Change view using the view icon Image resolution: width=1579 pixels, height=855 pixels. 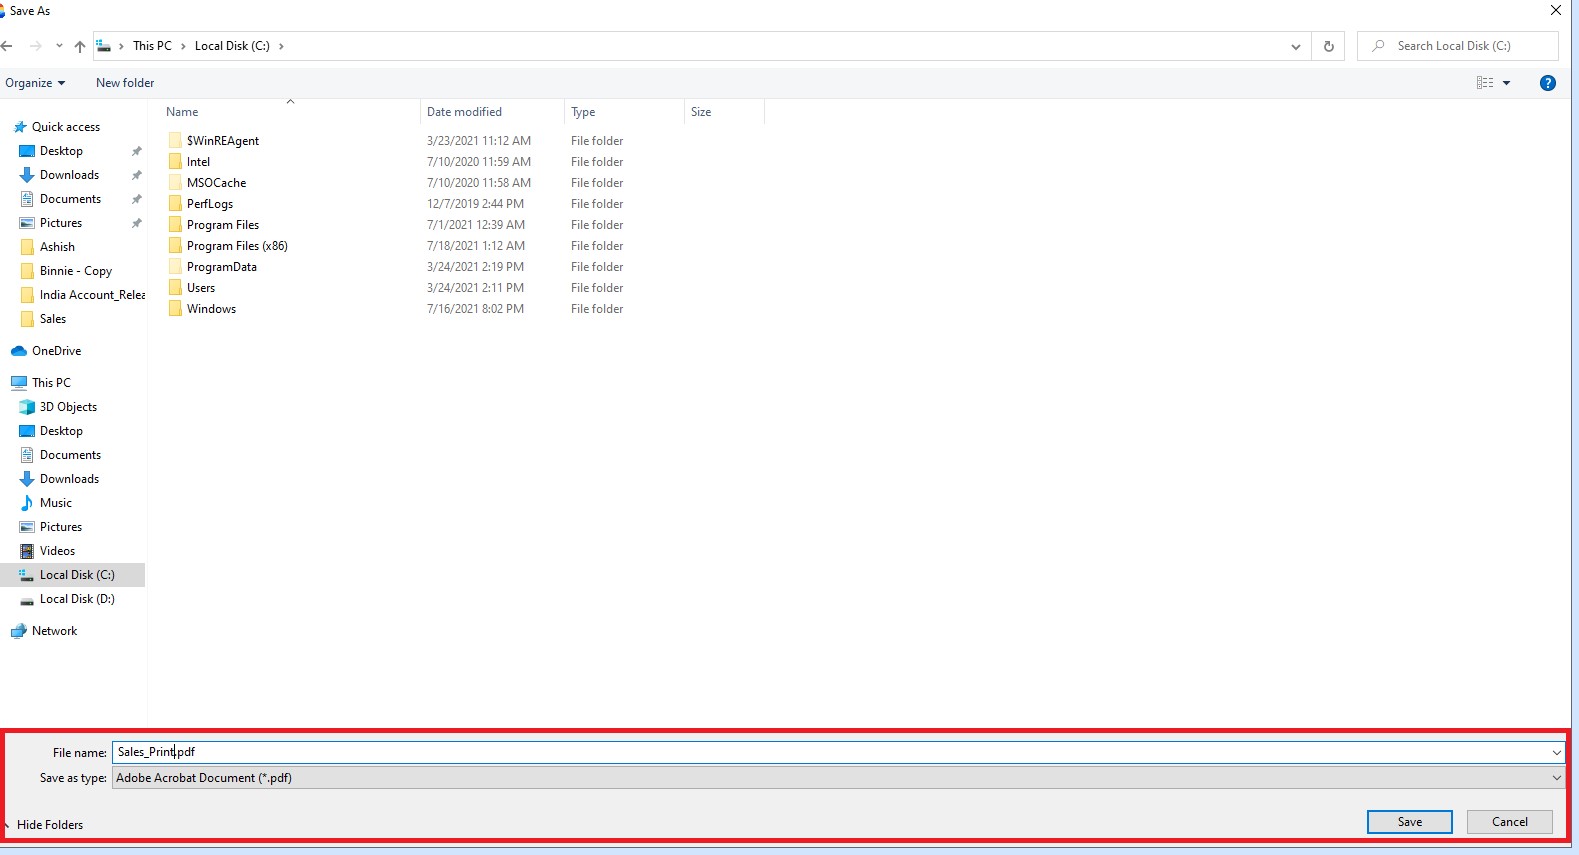(x=1485, y=83)
